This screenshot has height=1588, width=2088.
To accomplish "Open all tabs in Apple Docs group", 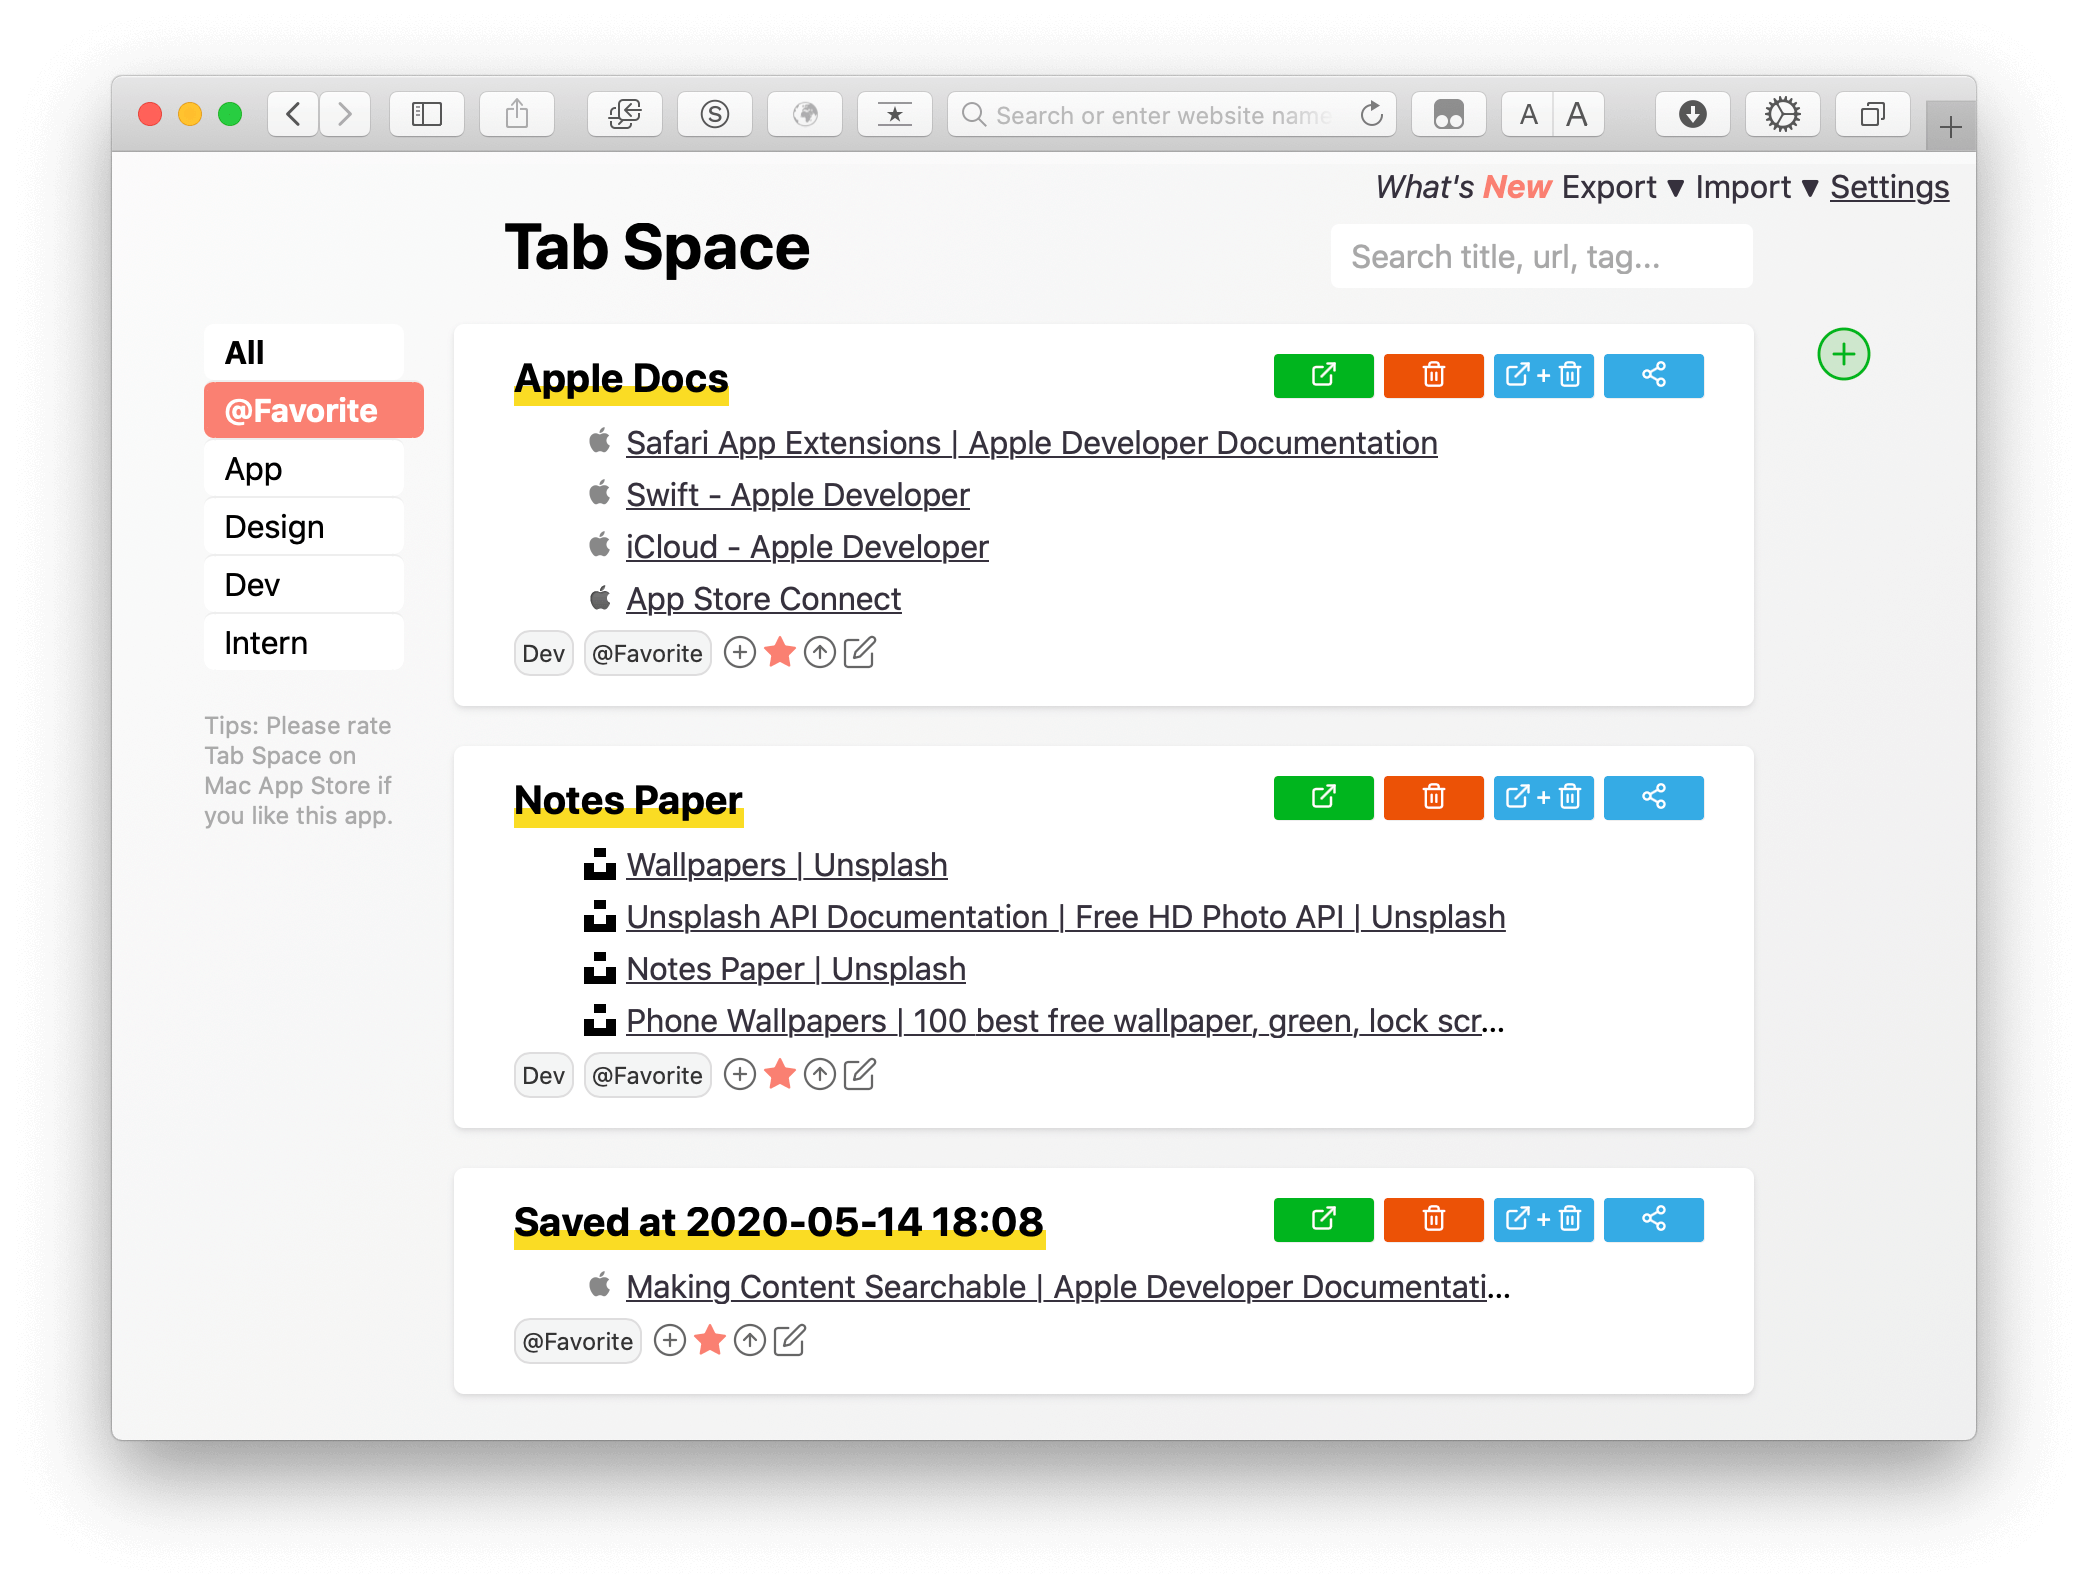I will pyautogui.click(x=1323, y=376).
